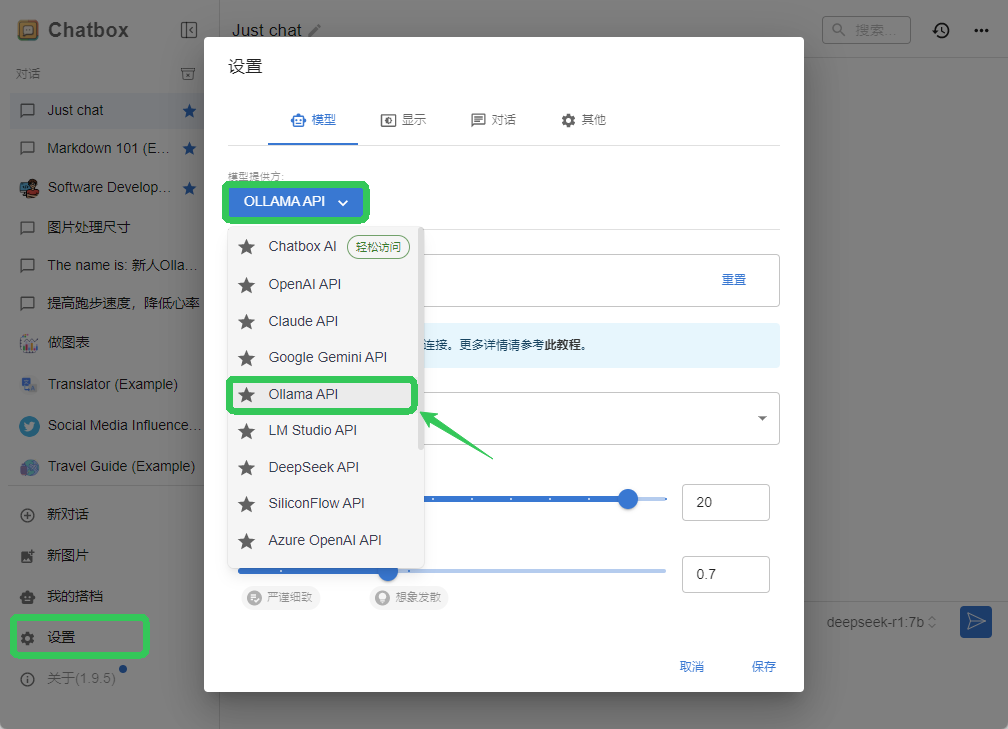Open the 此教程 tutorial link
This screenshot has width=1008, height=729.
click(562, 345)
